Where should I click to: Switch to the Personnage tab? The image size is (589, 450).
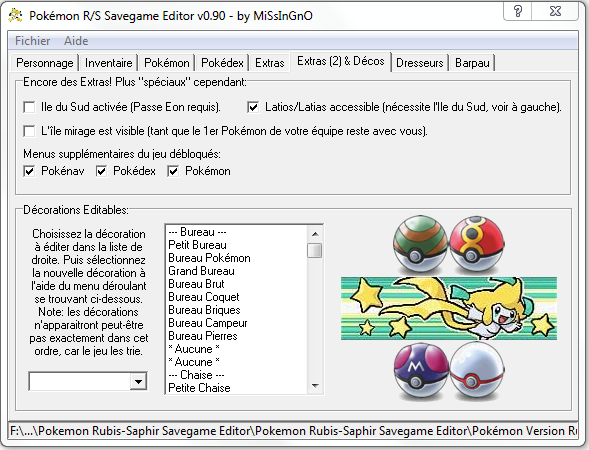[x=45, y=63]
